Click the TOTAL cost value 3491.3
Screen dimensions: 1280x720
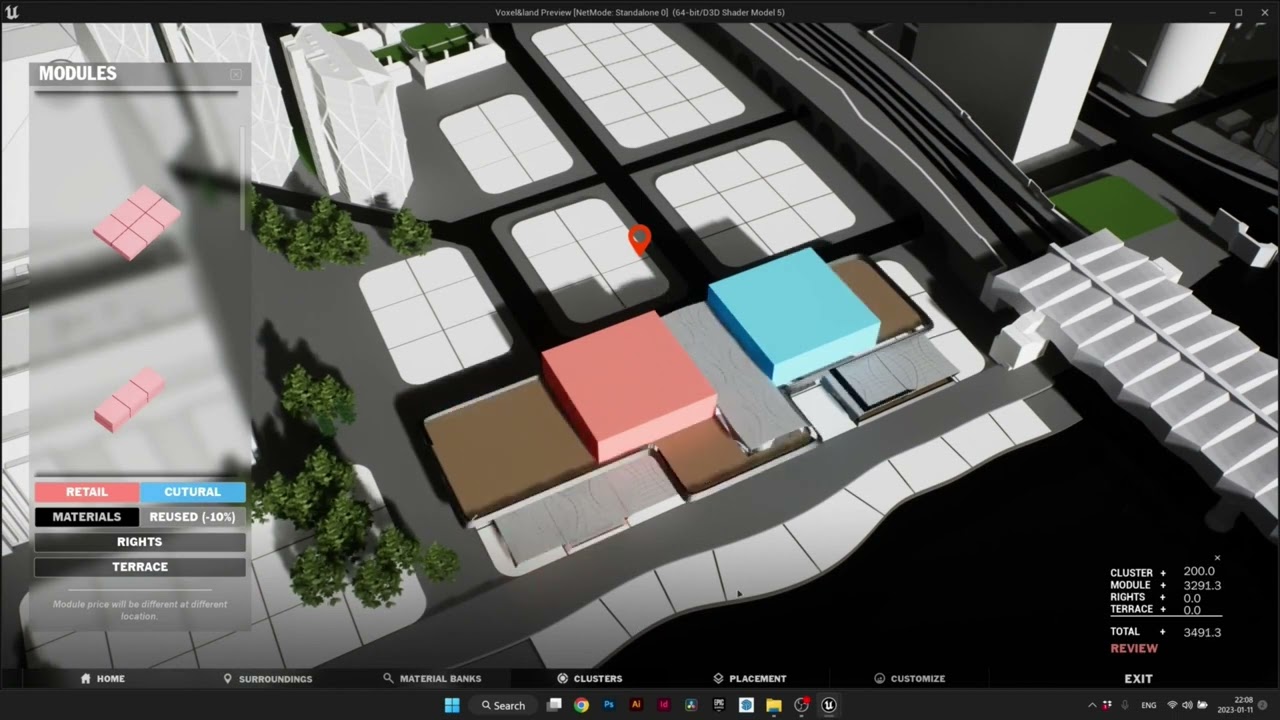pos(1202,632)
